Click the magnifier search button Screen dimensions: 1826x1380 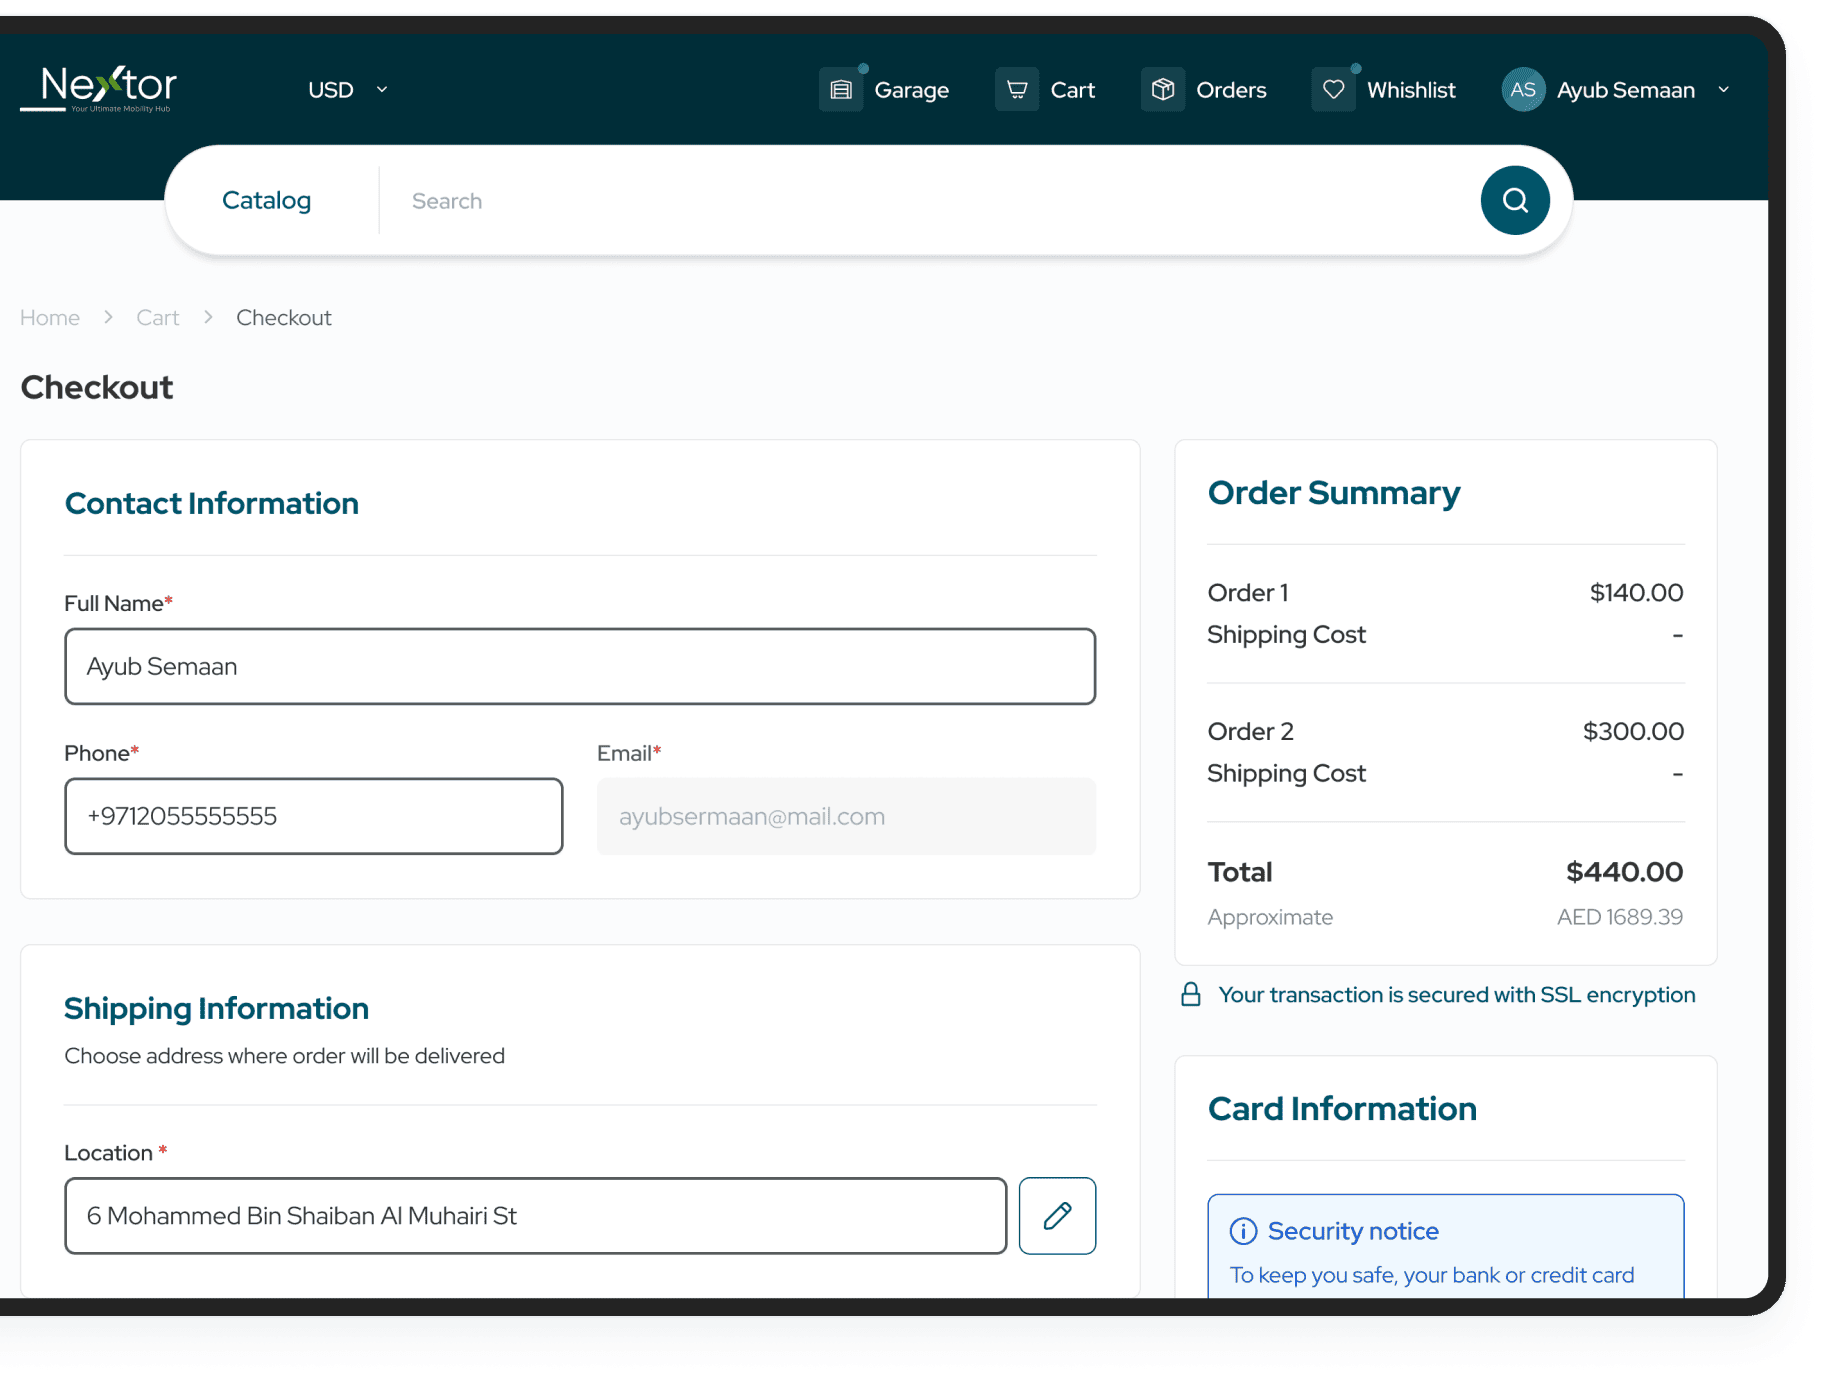pos(1515,201)
